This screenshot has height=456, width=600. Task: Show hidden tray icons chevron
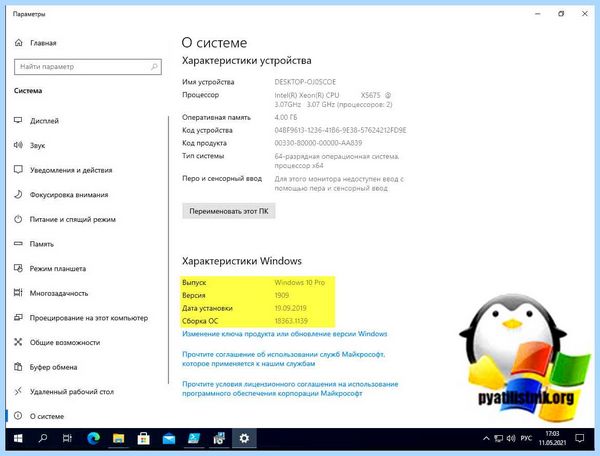tap(486, 438)
